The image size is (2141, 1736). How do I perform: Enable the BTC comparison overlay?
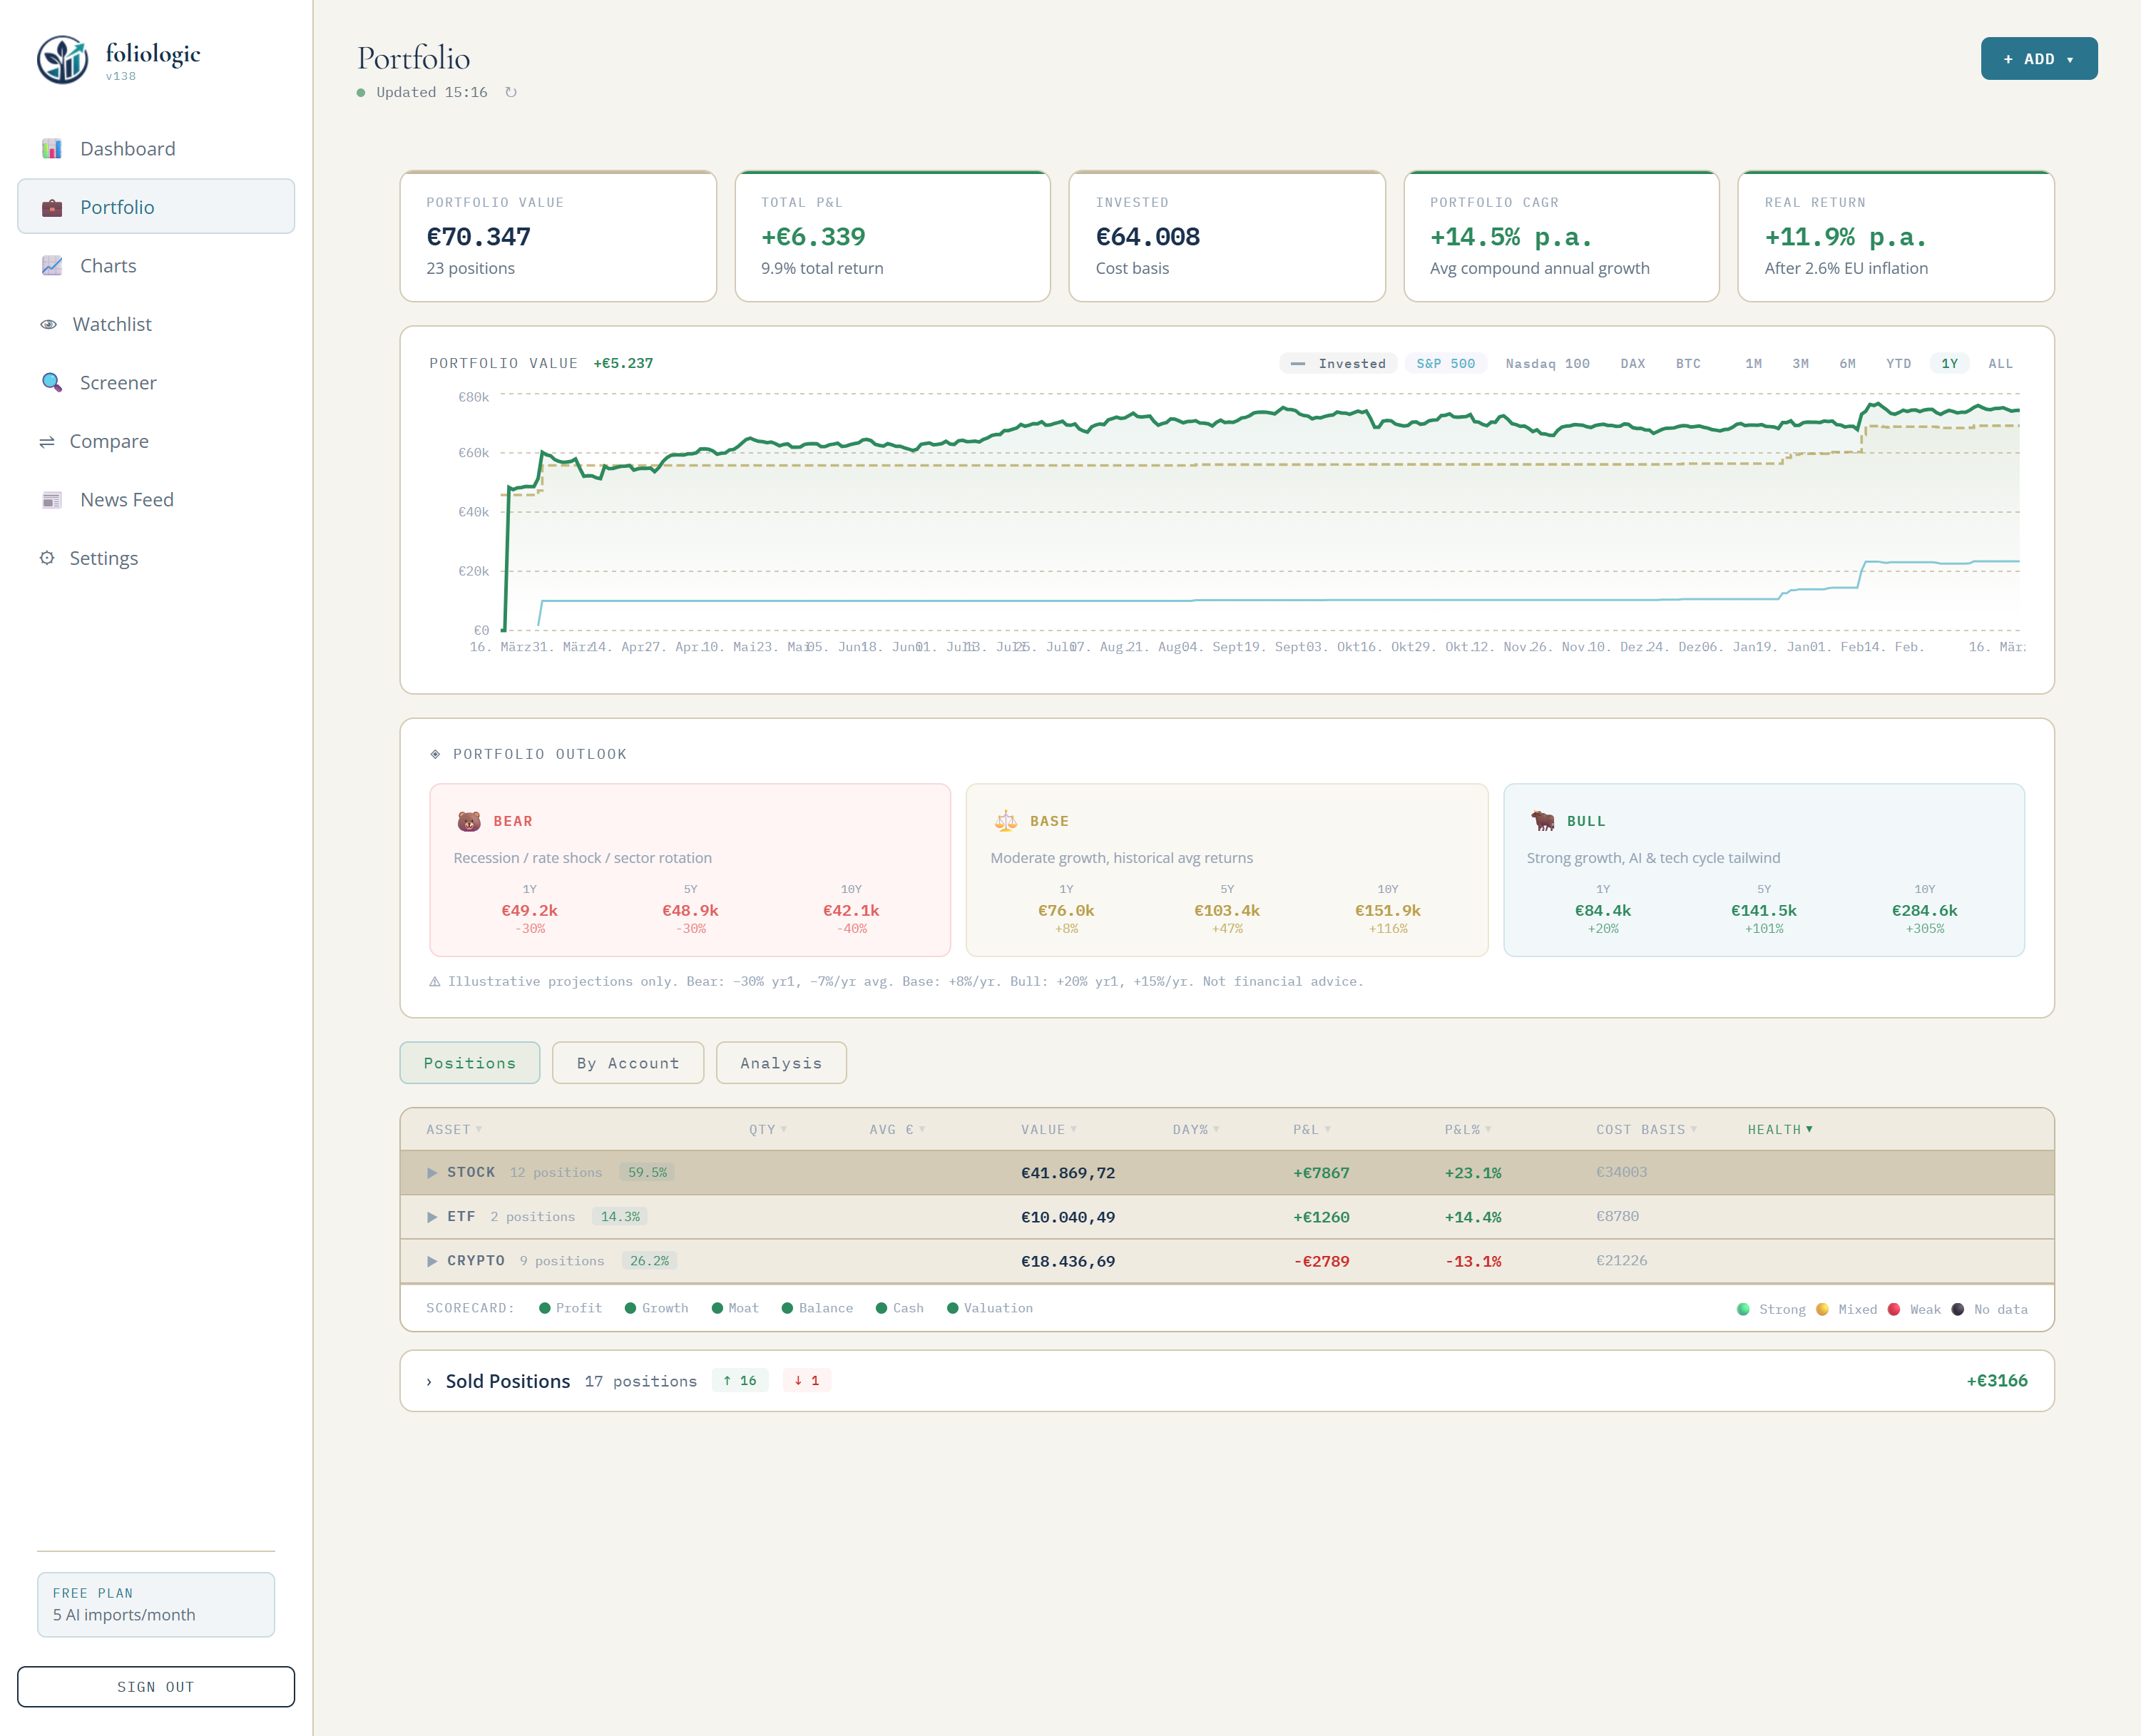(1688, 363)
